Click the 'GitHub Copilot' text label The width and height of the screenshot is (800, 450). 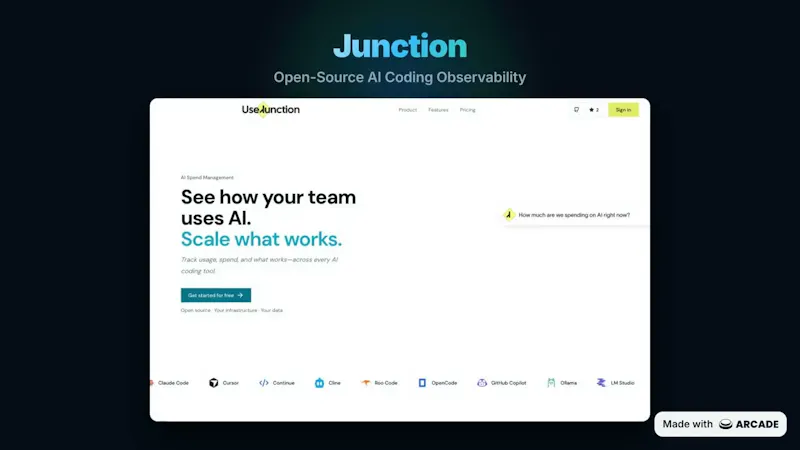pyautogui.click(x=509, y=383)
